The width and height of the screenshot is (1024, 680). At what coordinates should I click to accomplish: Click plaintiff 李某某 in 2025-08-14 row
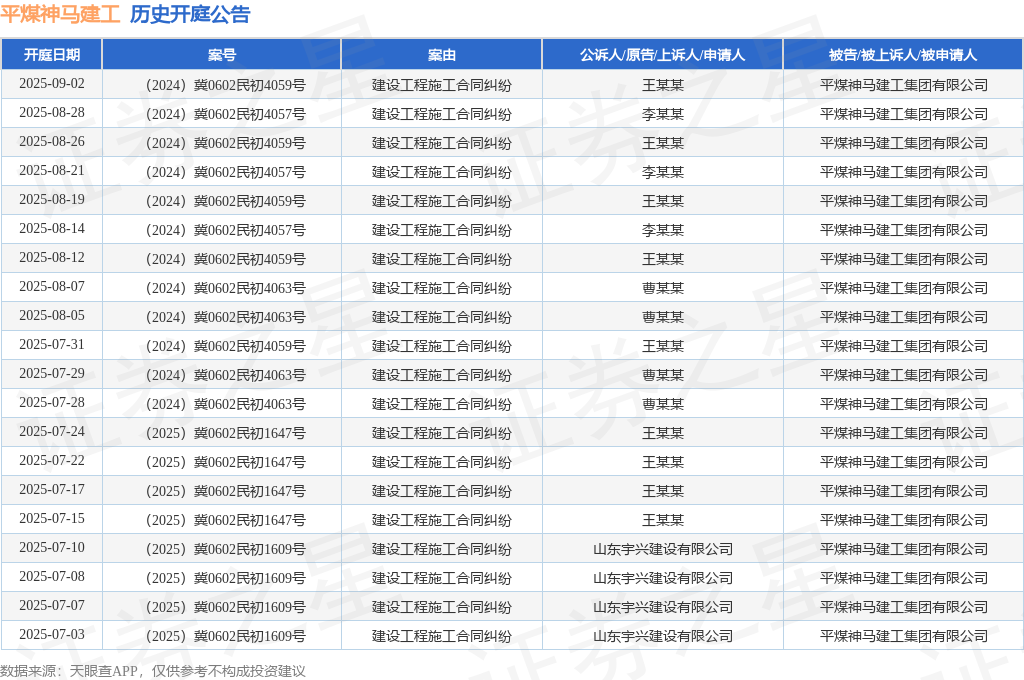pyautogui.click(x=662, y=230)
